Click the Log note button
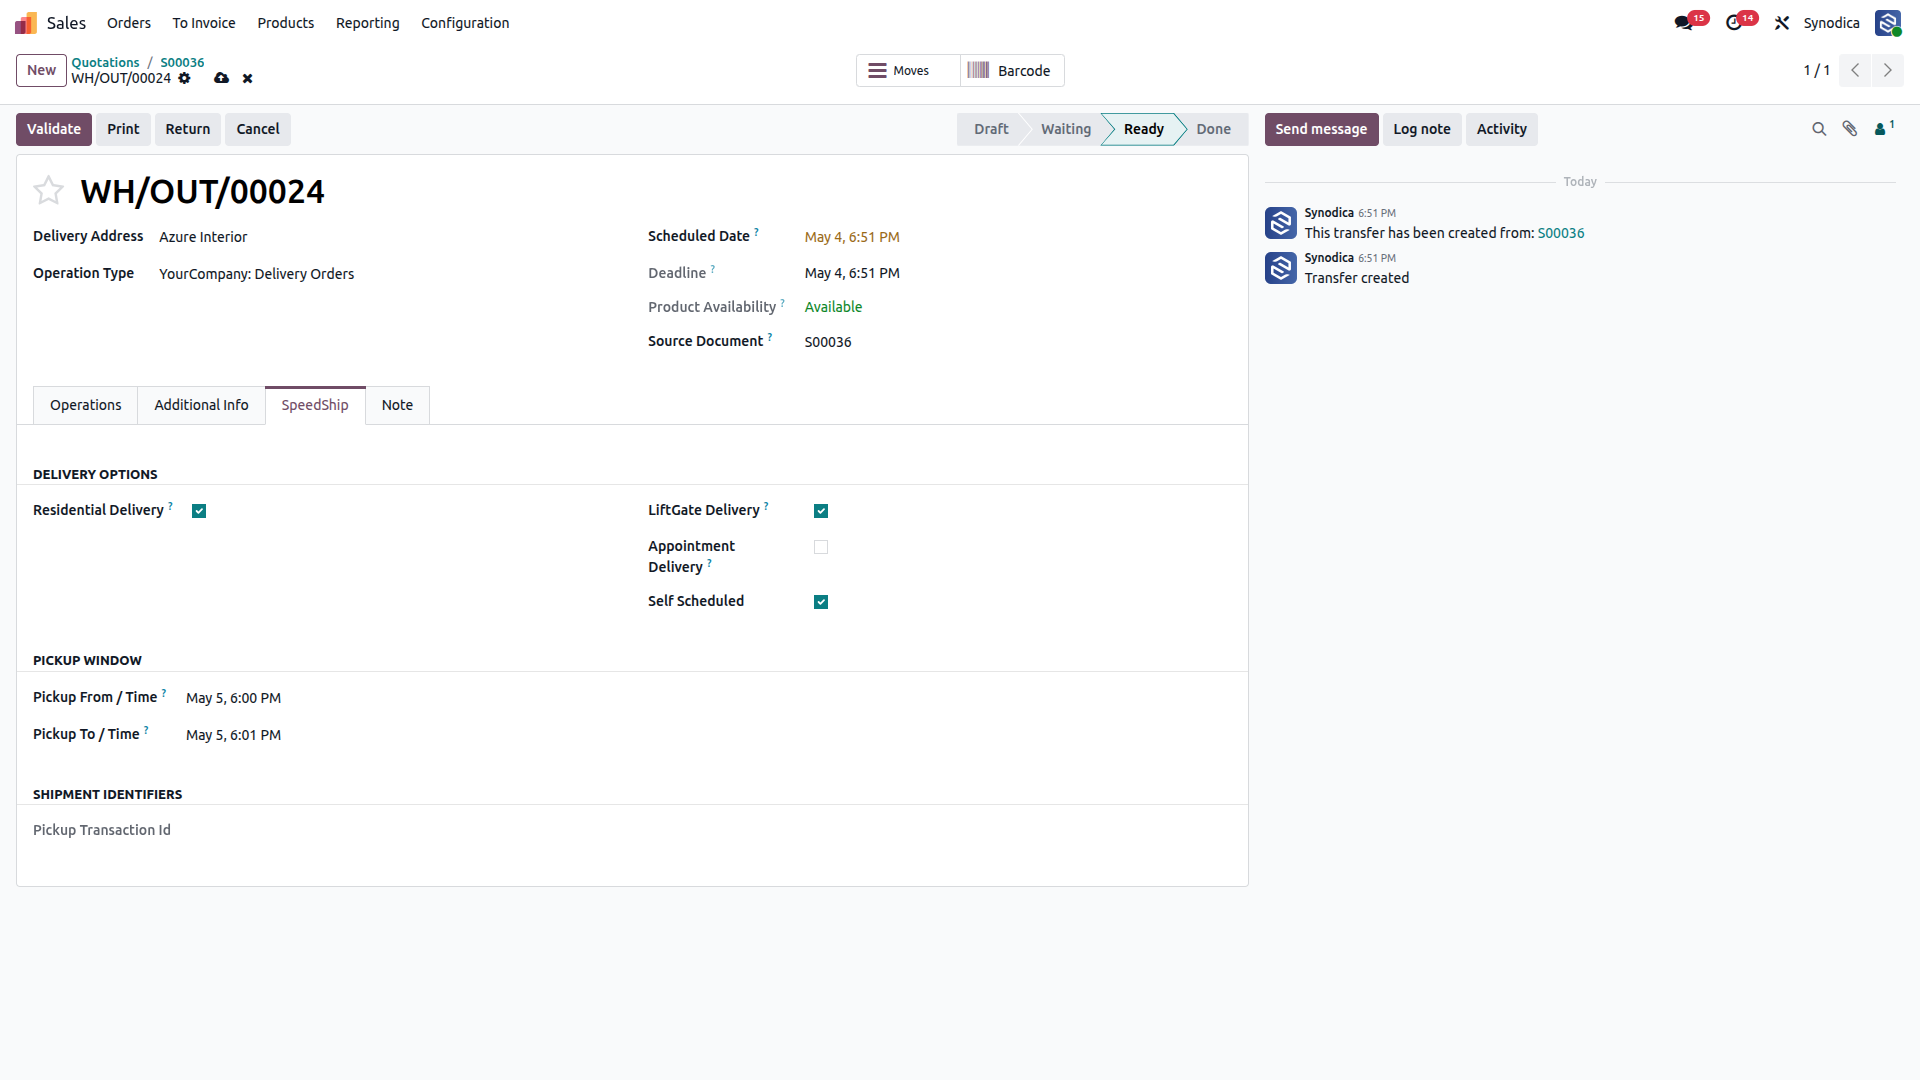Image resolution: width=1920 pixels, height=1080 pixels. [1422, 129]
